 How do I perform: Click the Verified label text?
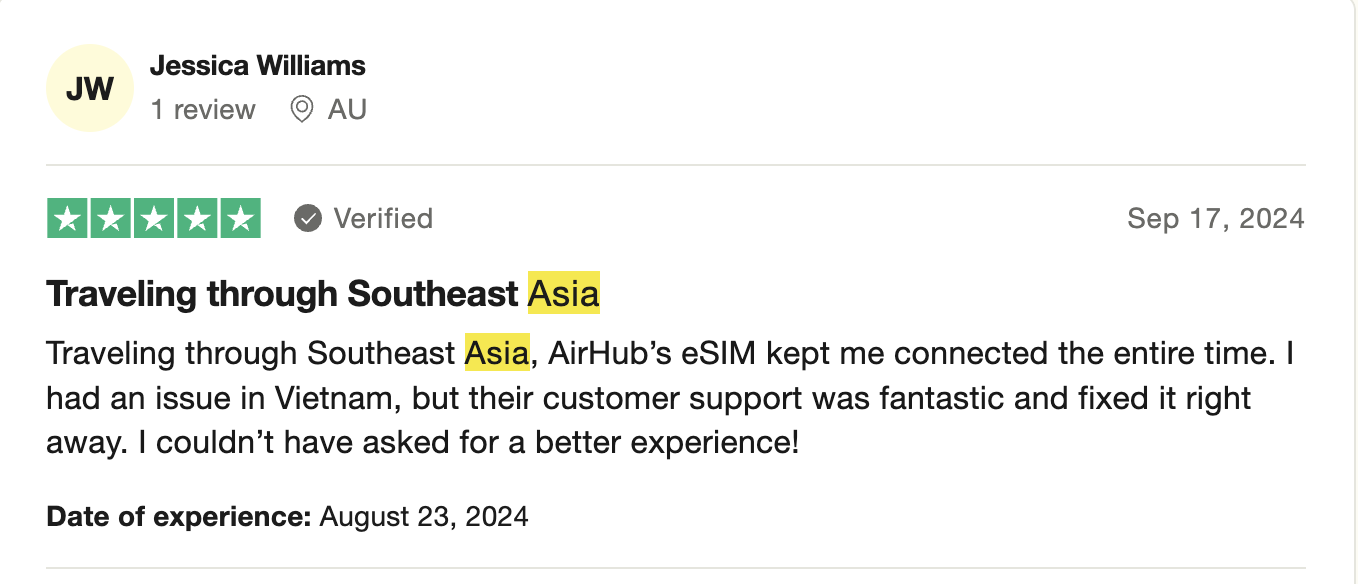(x=383, y=218)
